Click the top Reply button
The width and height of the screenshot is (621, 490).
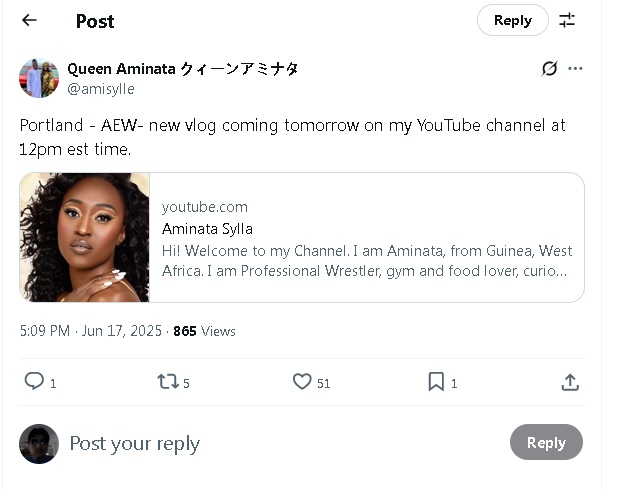512,20
